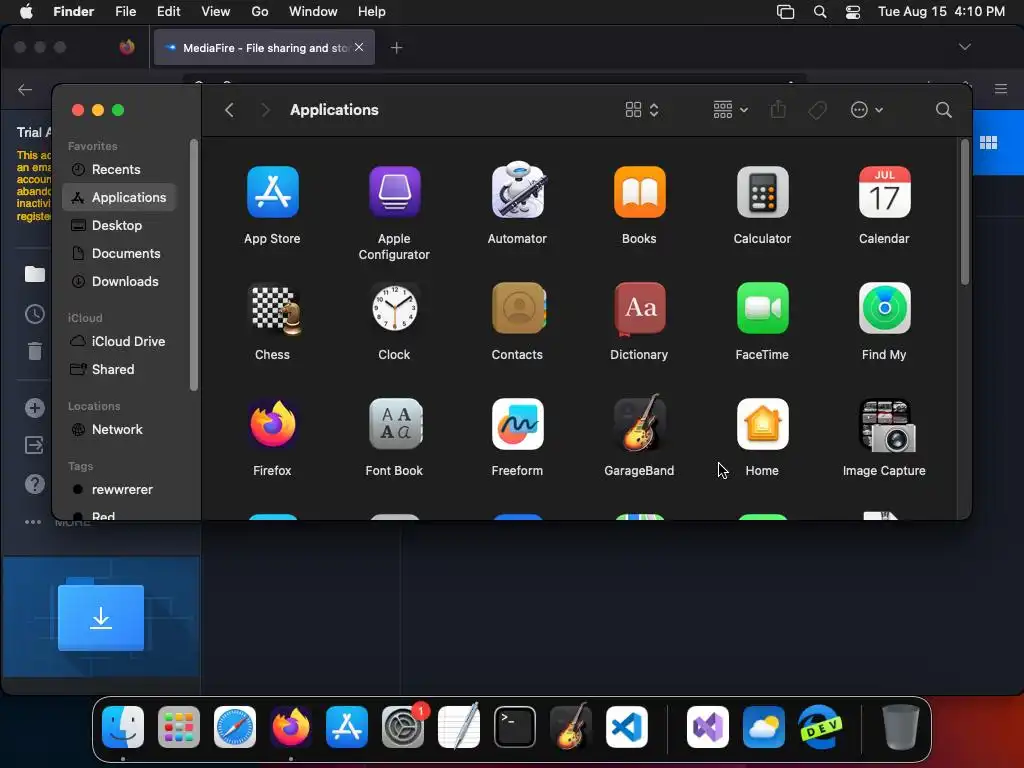
Task: Open the Trash in the Dock
Action: click(901, 726)
